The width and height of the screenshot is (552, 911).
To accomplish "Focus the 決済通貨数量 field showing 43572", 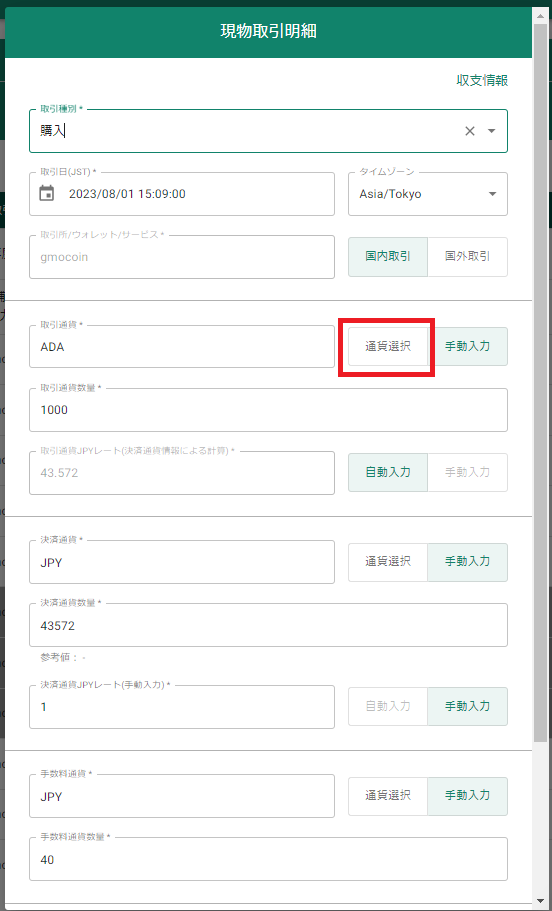I will (268, 625).
